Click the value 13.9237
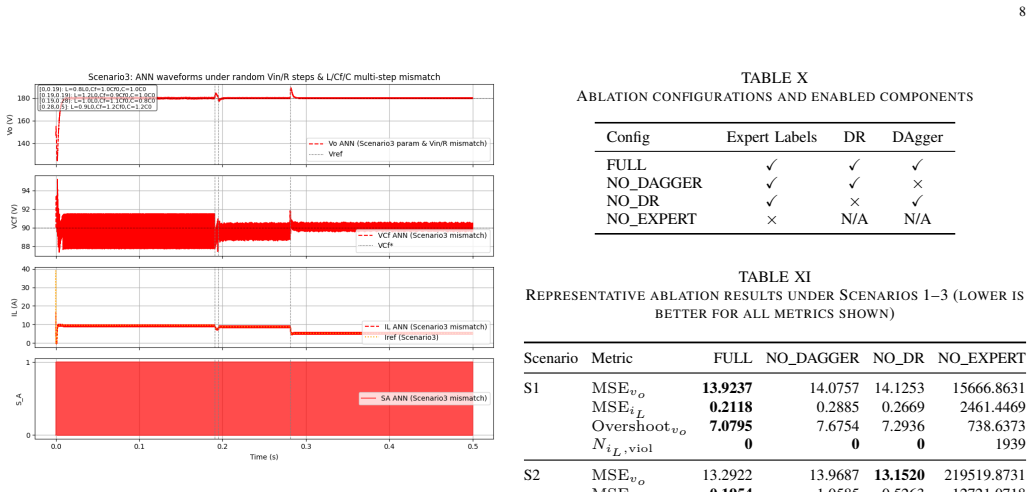The width and height of the screenshot is (1033, 492). [x=727, y=389]
